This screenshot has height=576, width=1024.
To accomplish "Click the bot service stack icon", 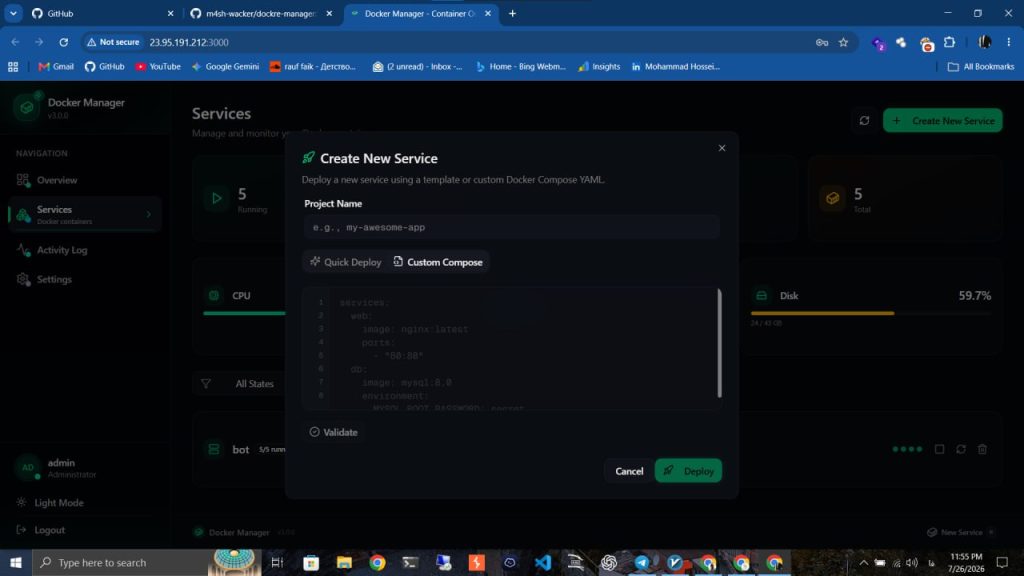I will [214, 449].
